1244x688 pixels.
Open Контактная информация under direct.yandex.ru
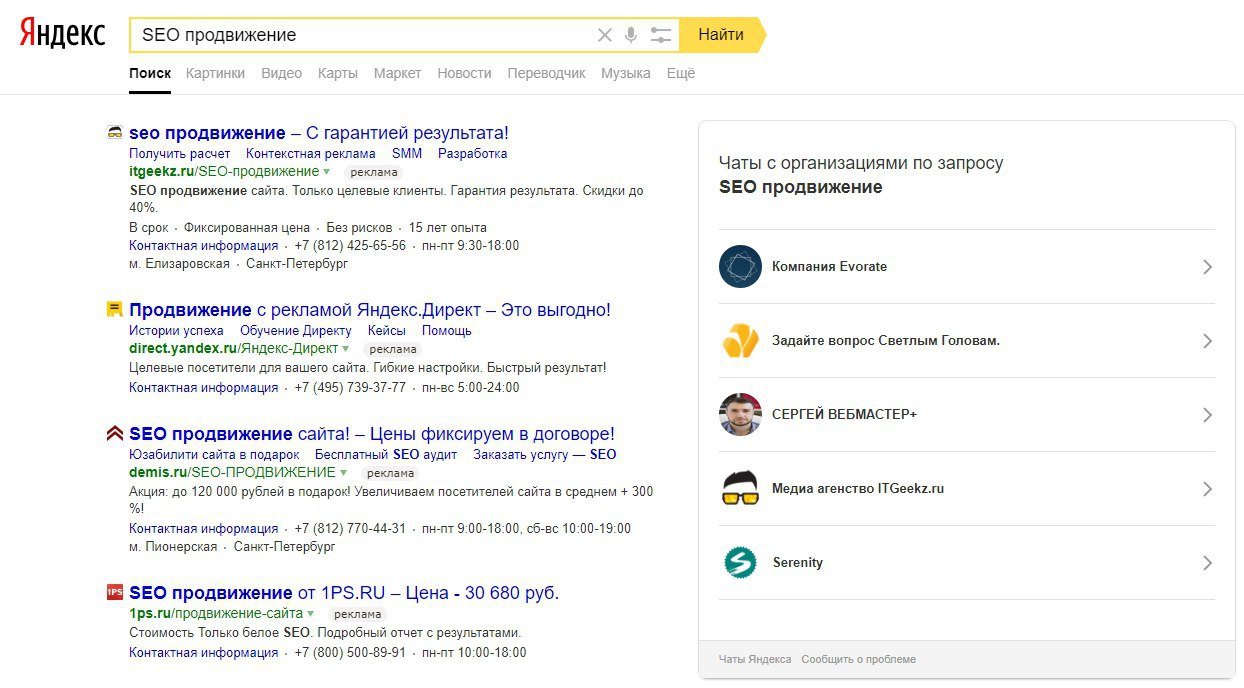[204, 388]
